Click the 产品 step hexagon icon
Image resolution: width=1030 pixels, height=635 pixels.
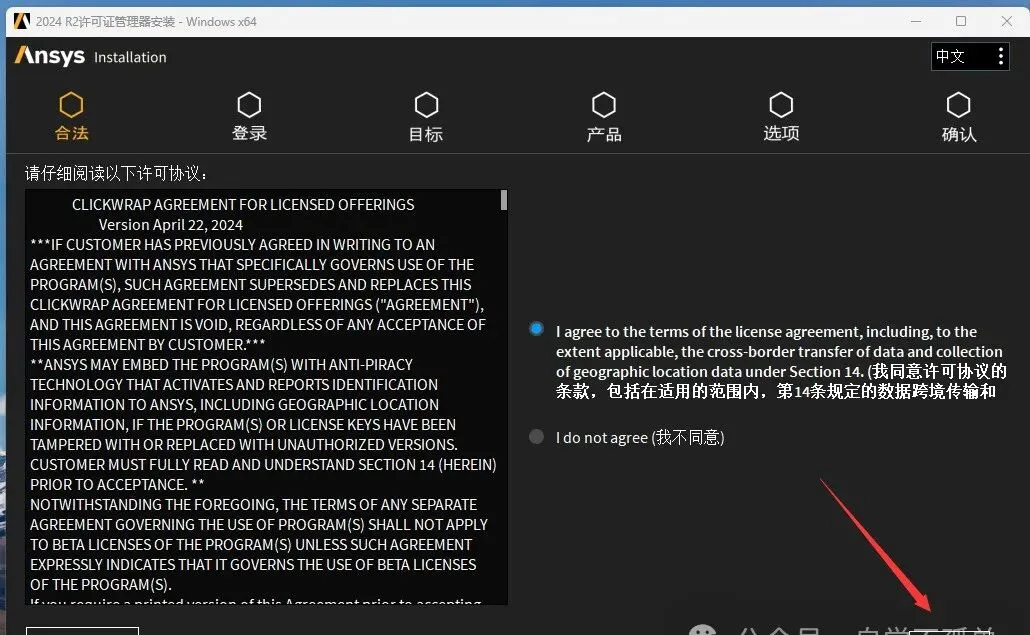[604, 104]
